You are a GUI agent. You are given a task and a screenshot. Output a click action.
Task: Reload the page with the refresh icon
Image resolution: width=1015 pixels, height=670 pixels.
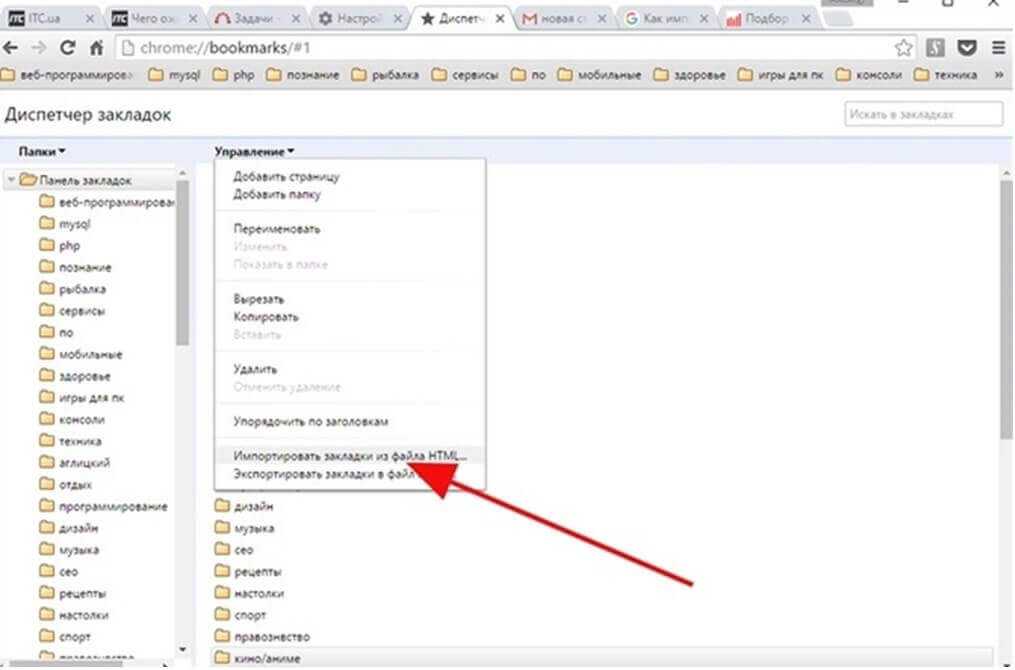click(x=67, y=47)
